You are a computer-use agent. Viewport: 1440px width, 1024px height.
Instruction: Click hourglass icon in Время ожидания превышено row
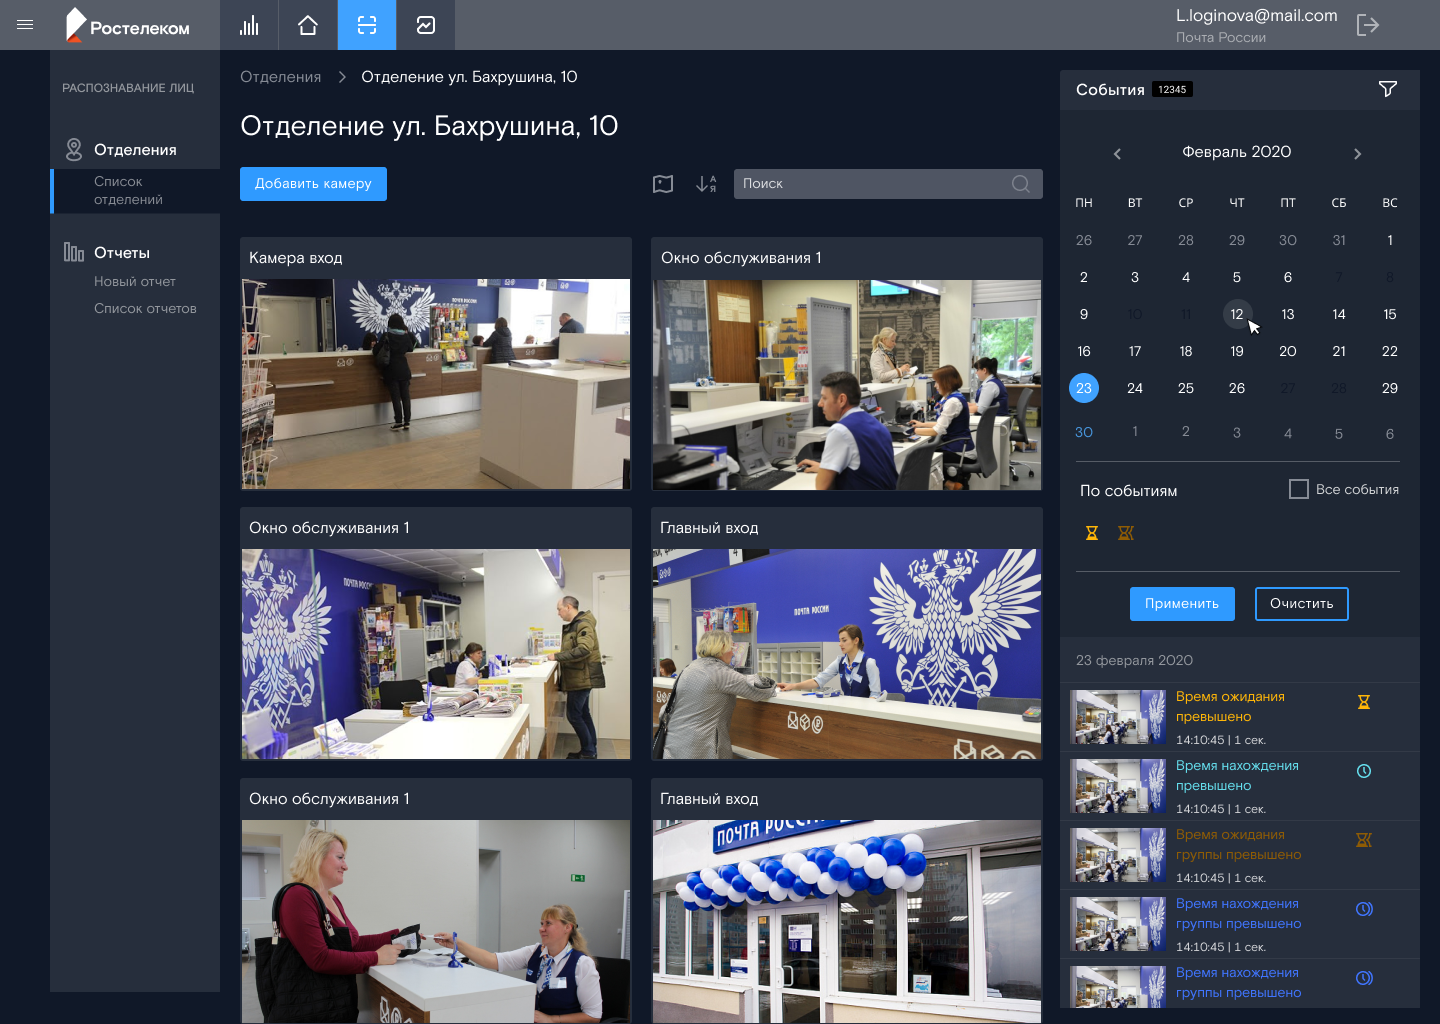coord(1364,703)
